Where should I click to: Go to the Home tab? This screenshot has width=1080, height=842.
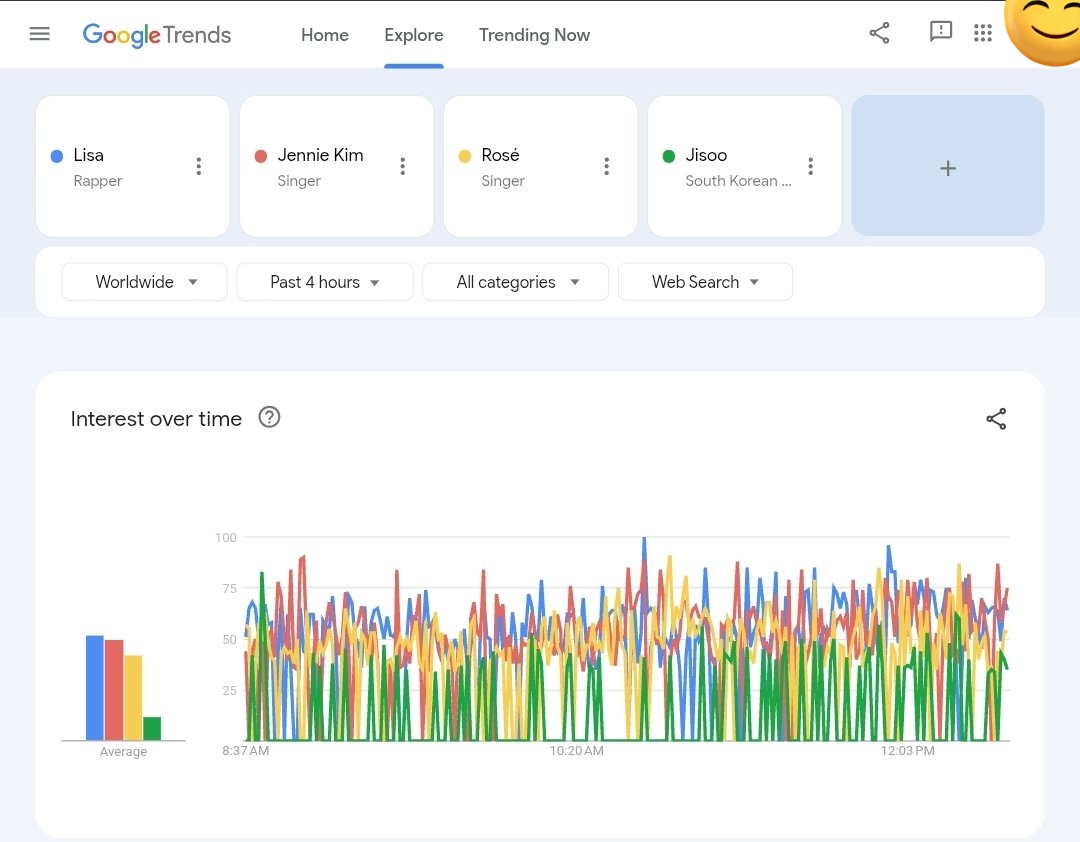coord(324,35)
